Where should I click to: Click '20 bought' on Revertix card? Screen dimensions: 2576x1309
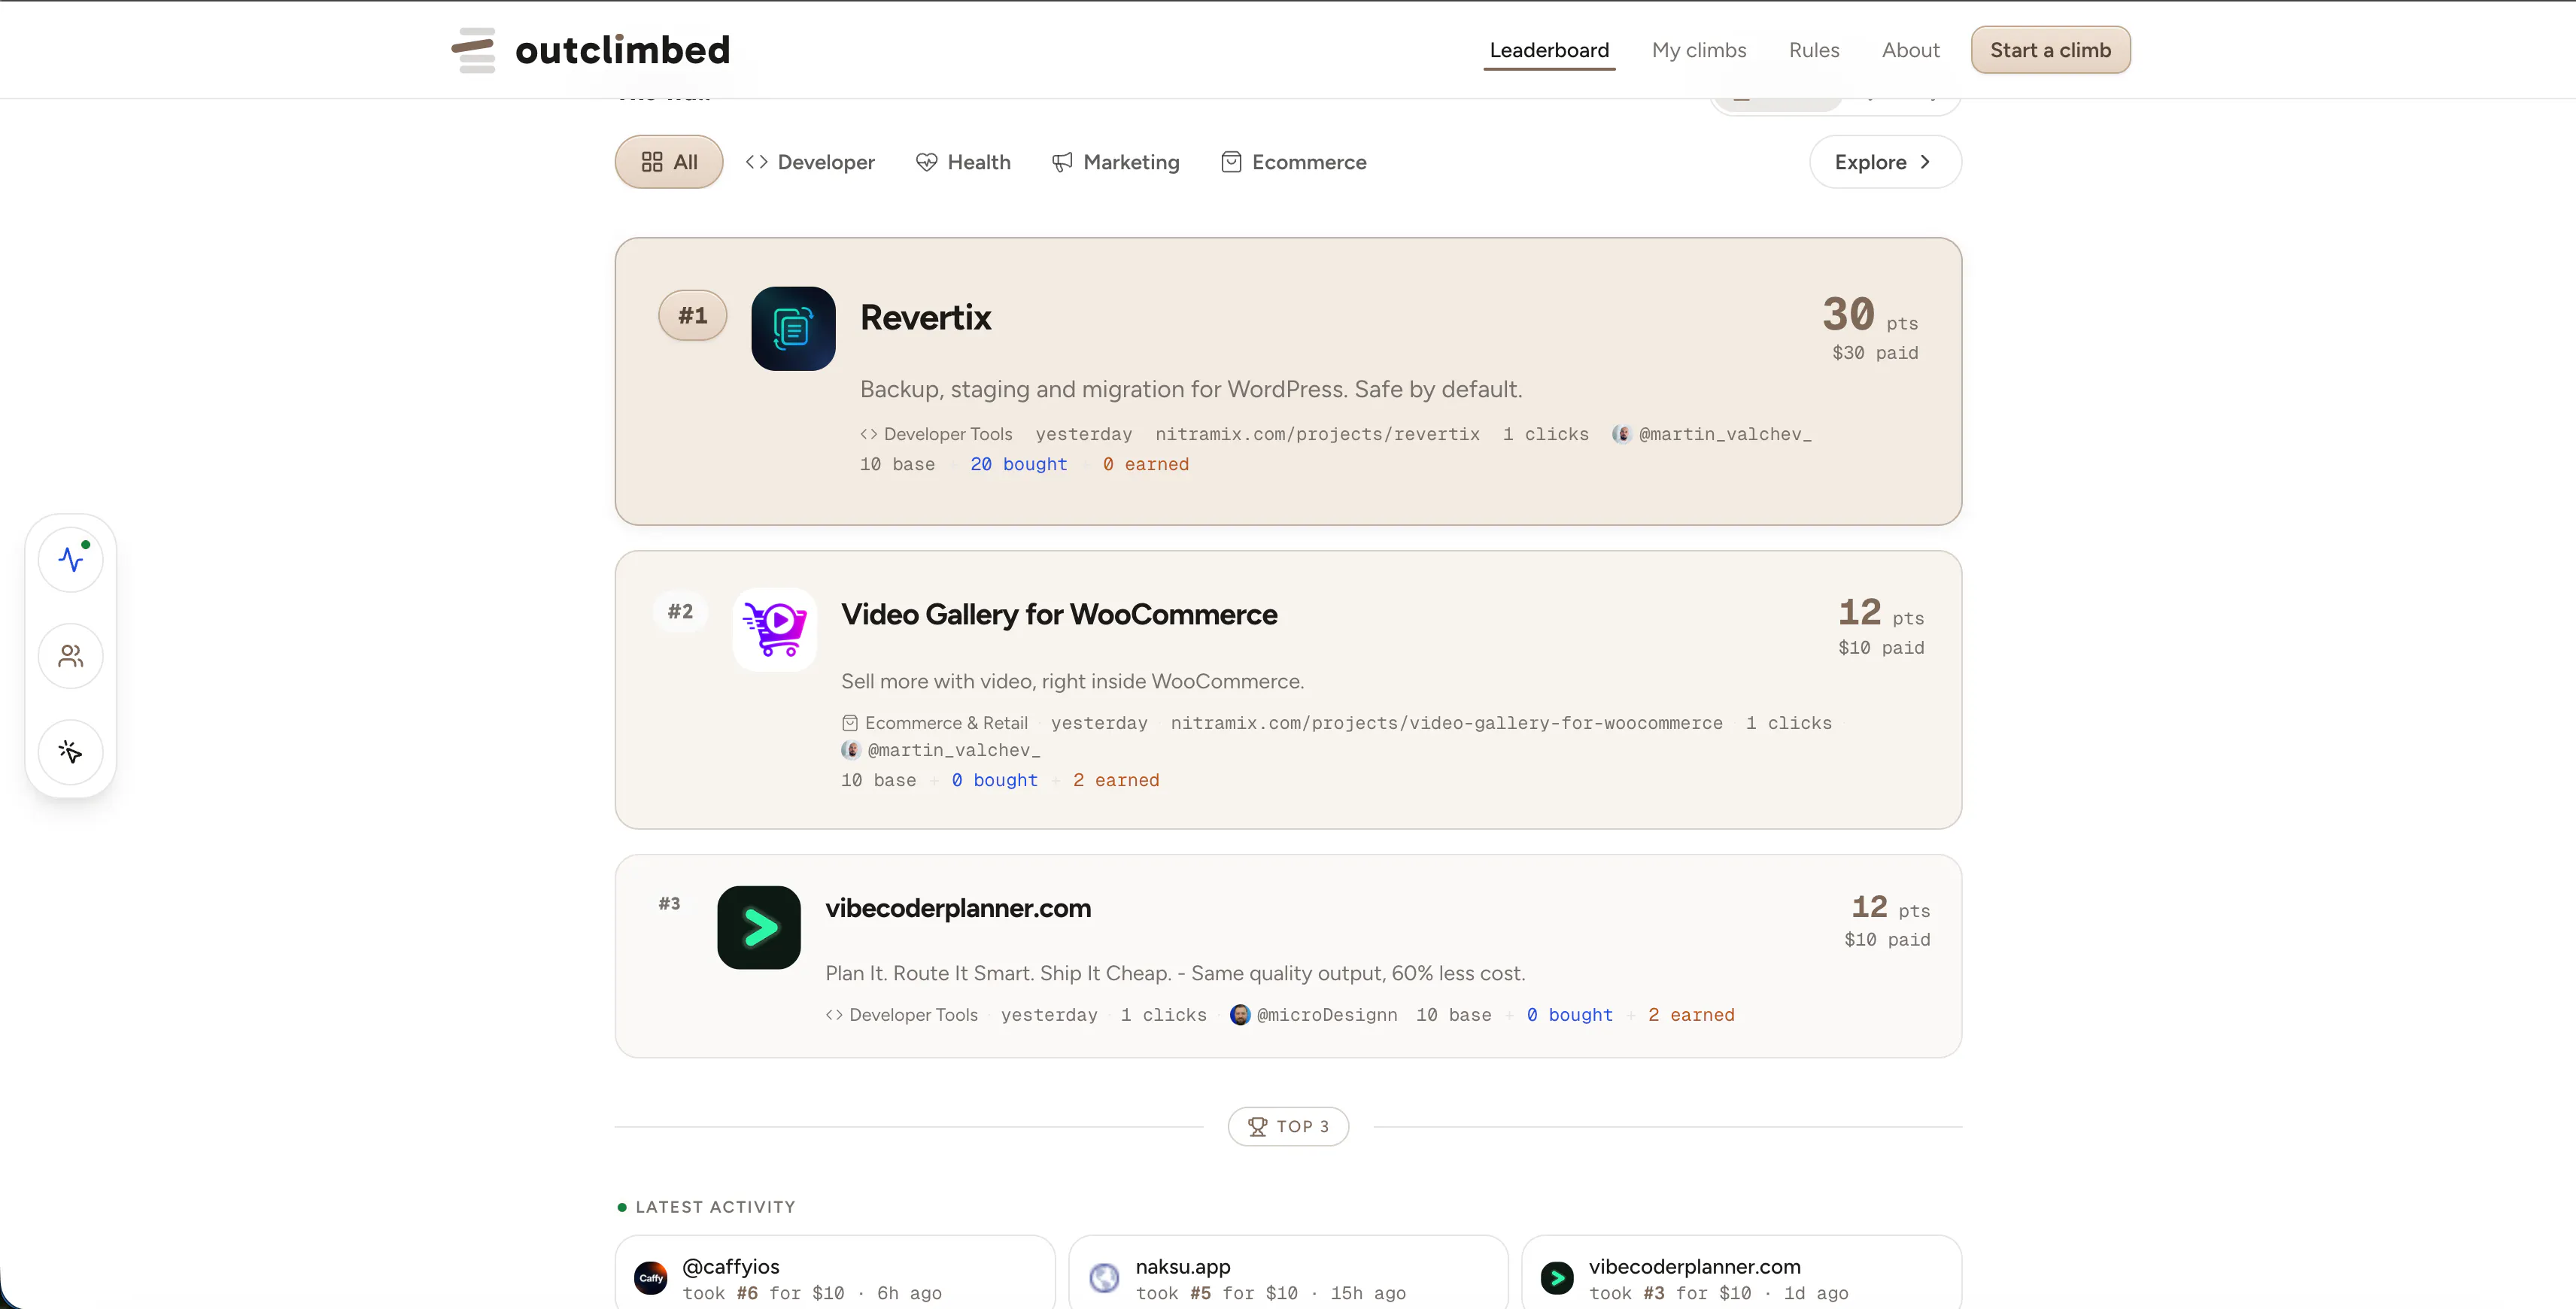point(1018,464)
